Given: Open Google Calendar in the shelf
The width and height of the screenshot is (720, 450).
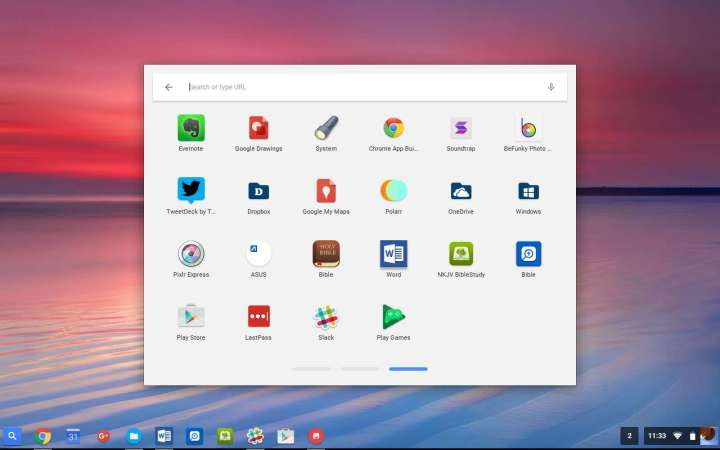Looking at the screenshot, I should coord(73,436).
